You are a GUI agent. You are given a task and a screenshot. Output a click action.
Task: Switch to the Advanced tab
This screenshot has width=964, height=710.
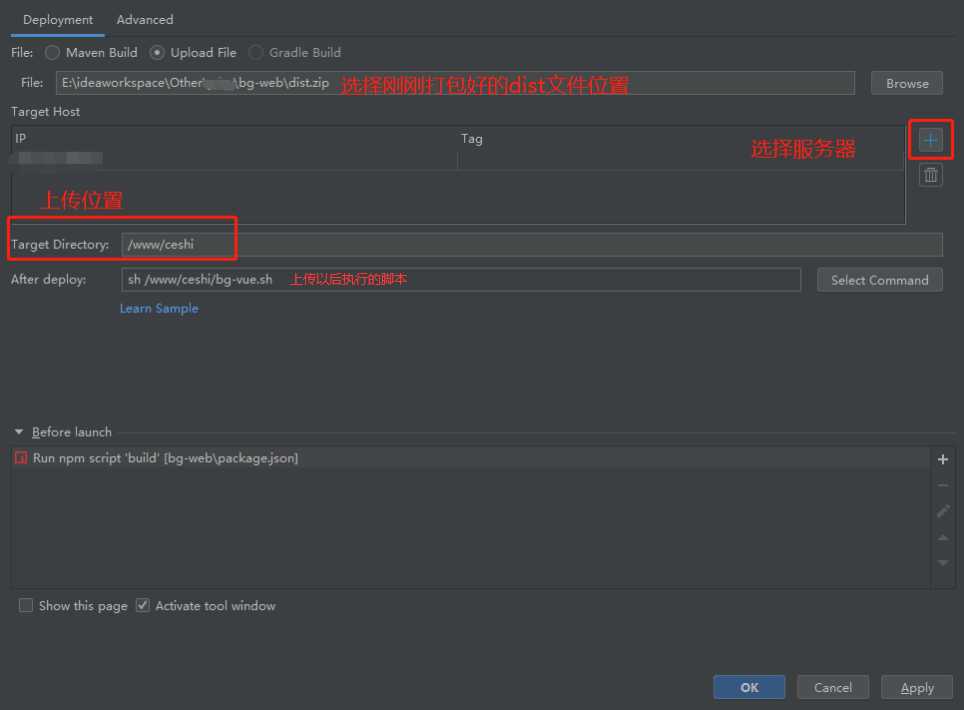pyautogui.click(x=144, y=20)
